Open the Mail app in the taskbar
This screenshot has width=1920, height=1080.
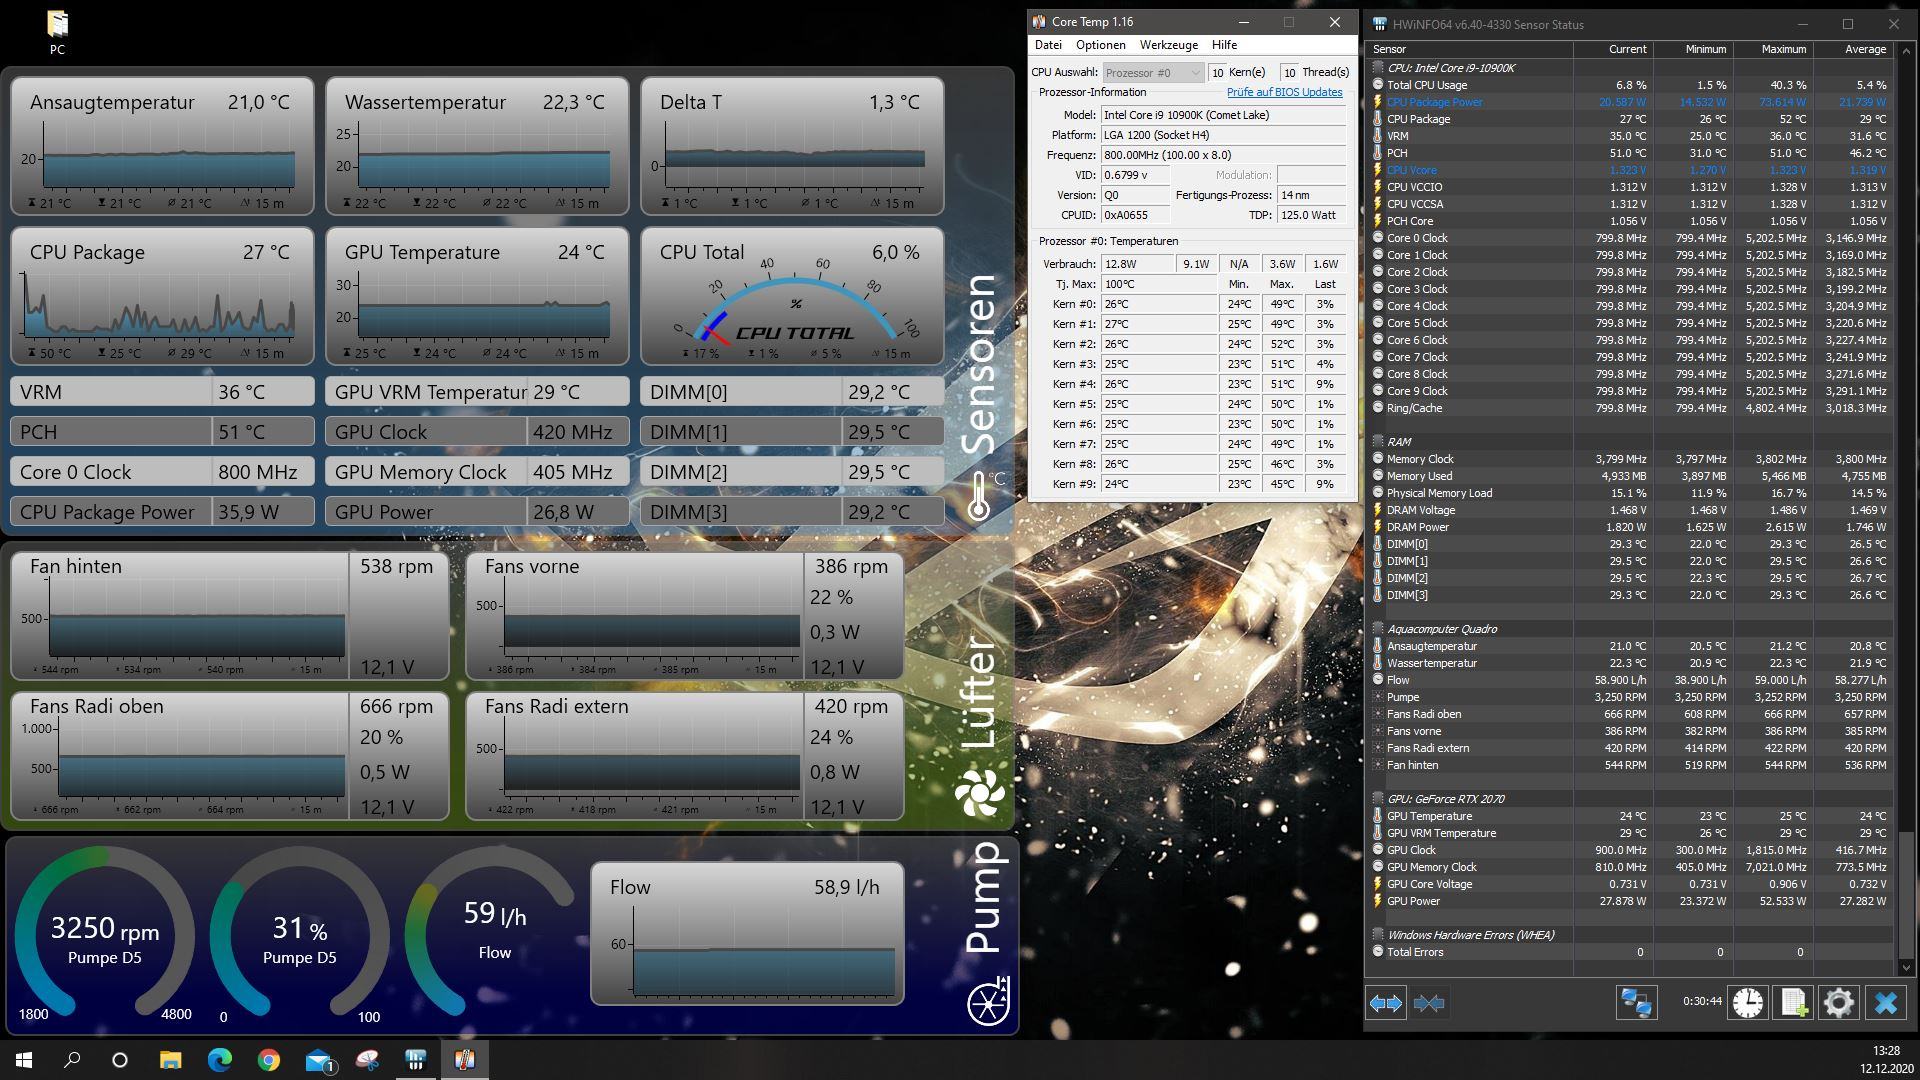click(318, 1060)
